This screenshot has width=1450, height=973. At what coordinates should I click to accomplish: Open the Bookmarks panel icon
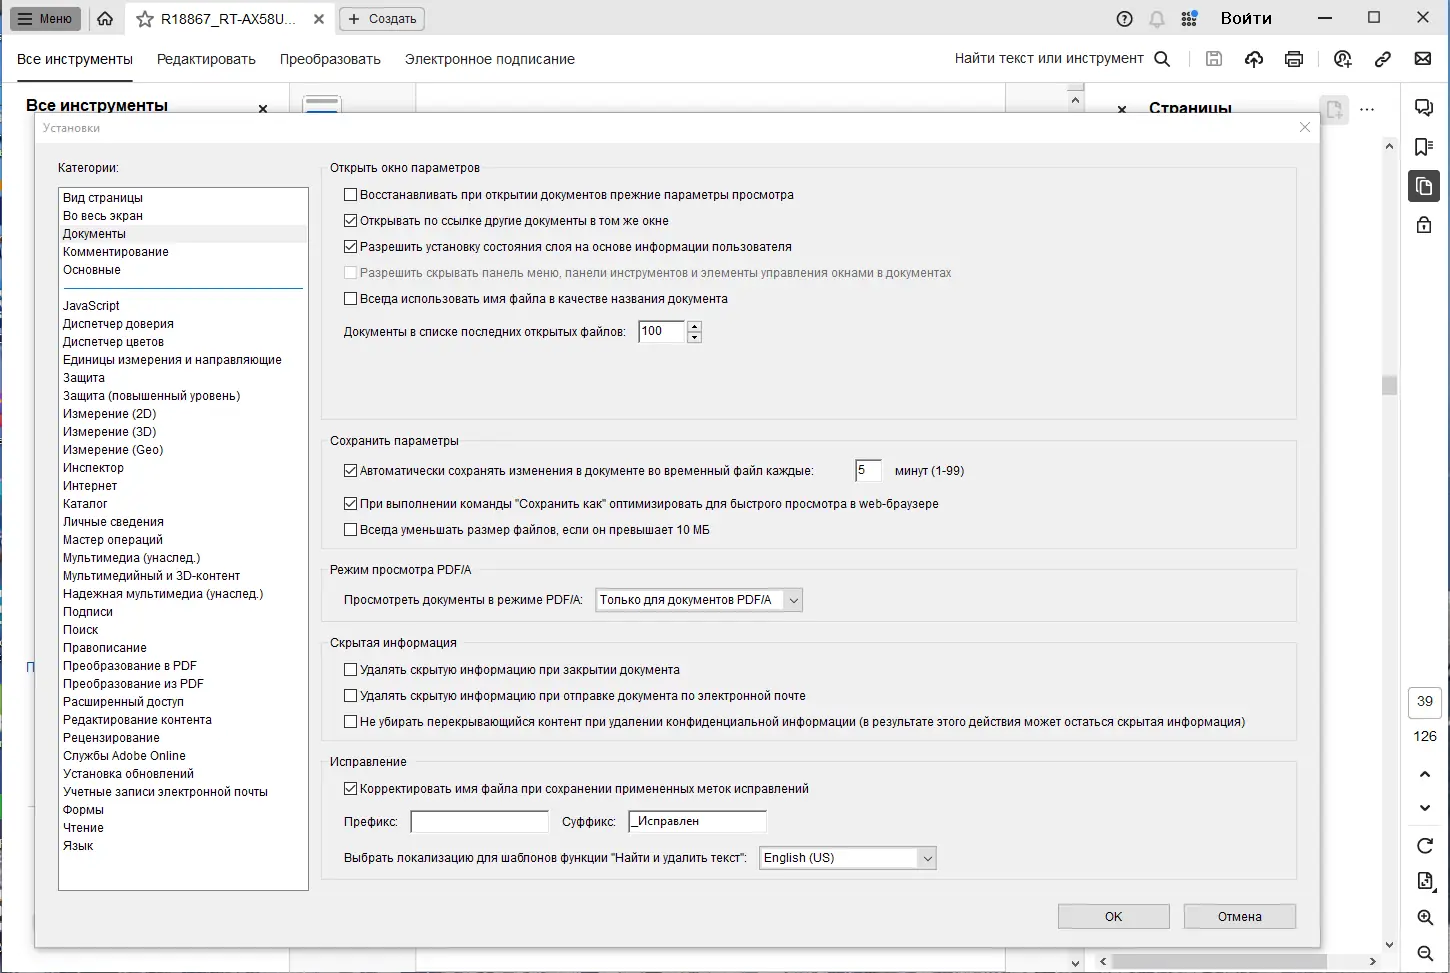[1424, 146]
